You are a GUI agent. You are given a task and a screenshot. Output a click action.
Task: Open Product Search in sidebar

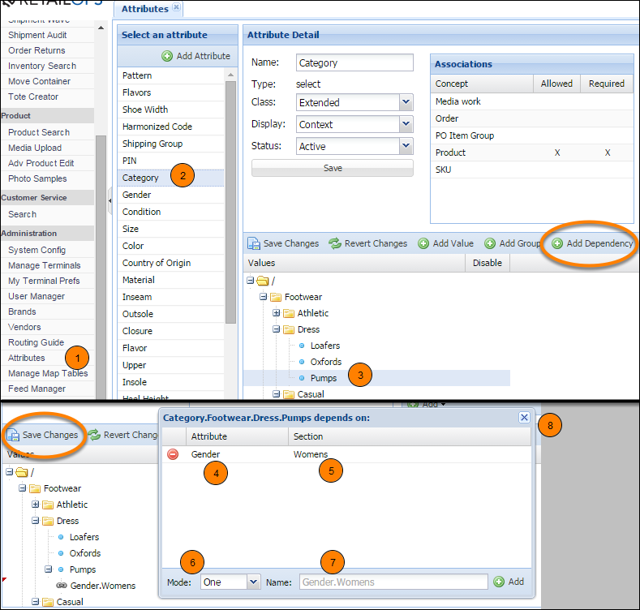click(39, 132)
